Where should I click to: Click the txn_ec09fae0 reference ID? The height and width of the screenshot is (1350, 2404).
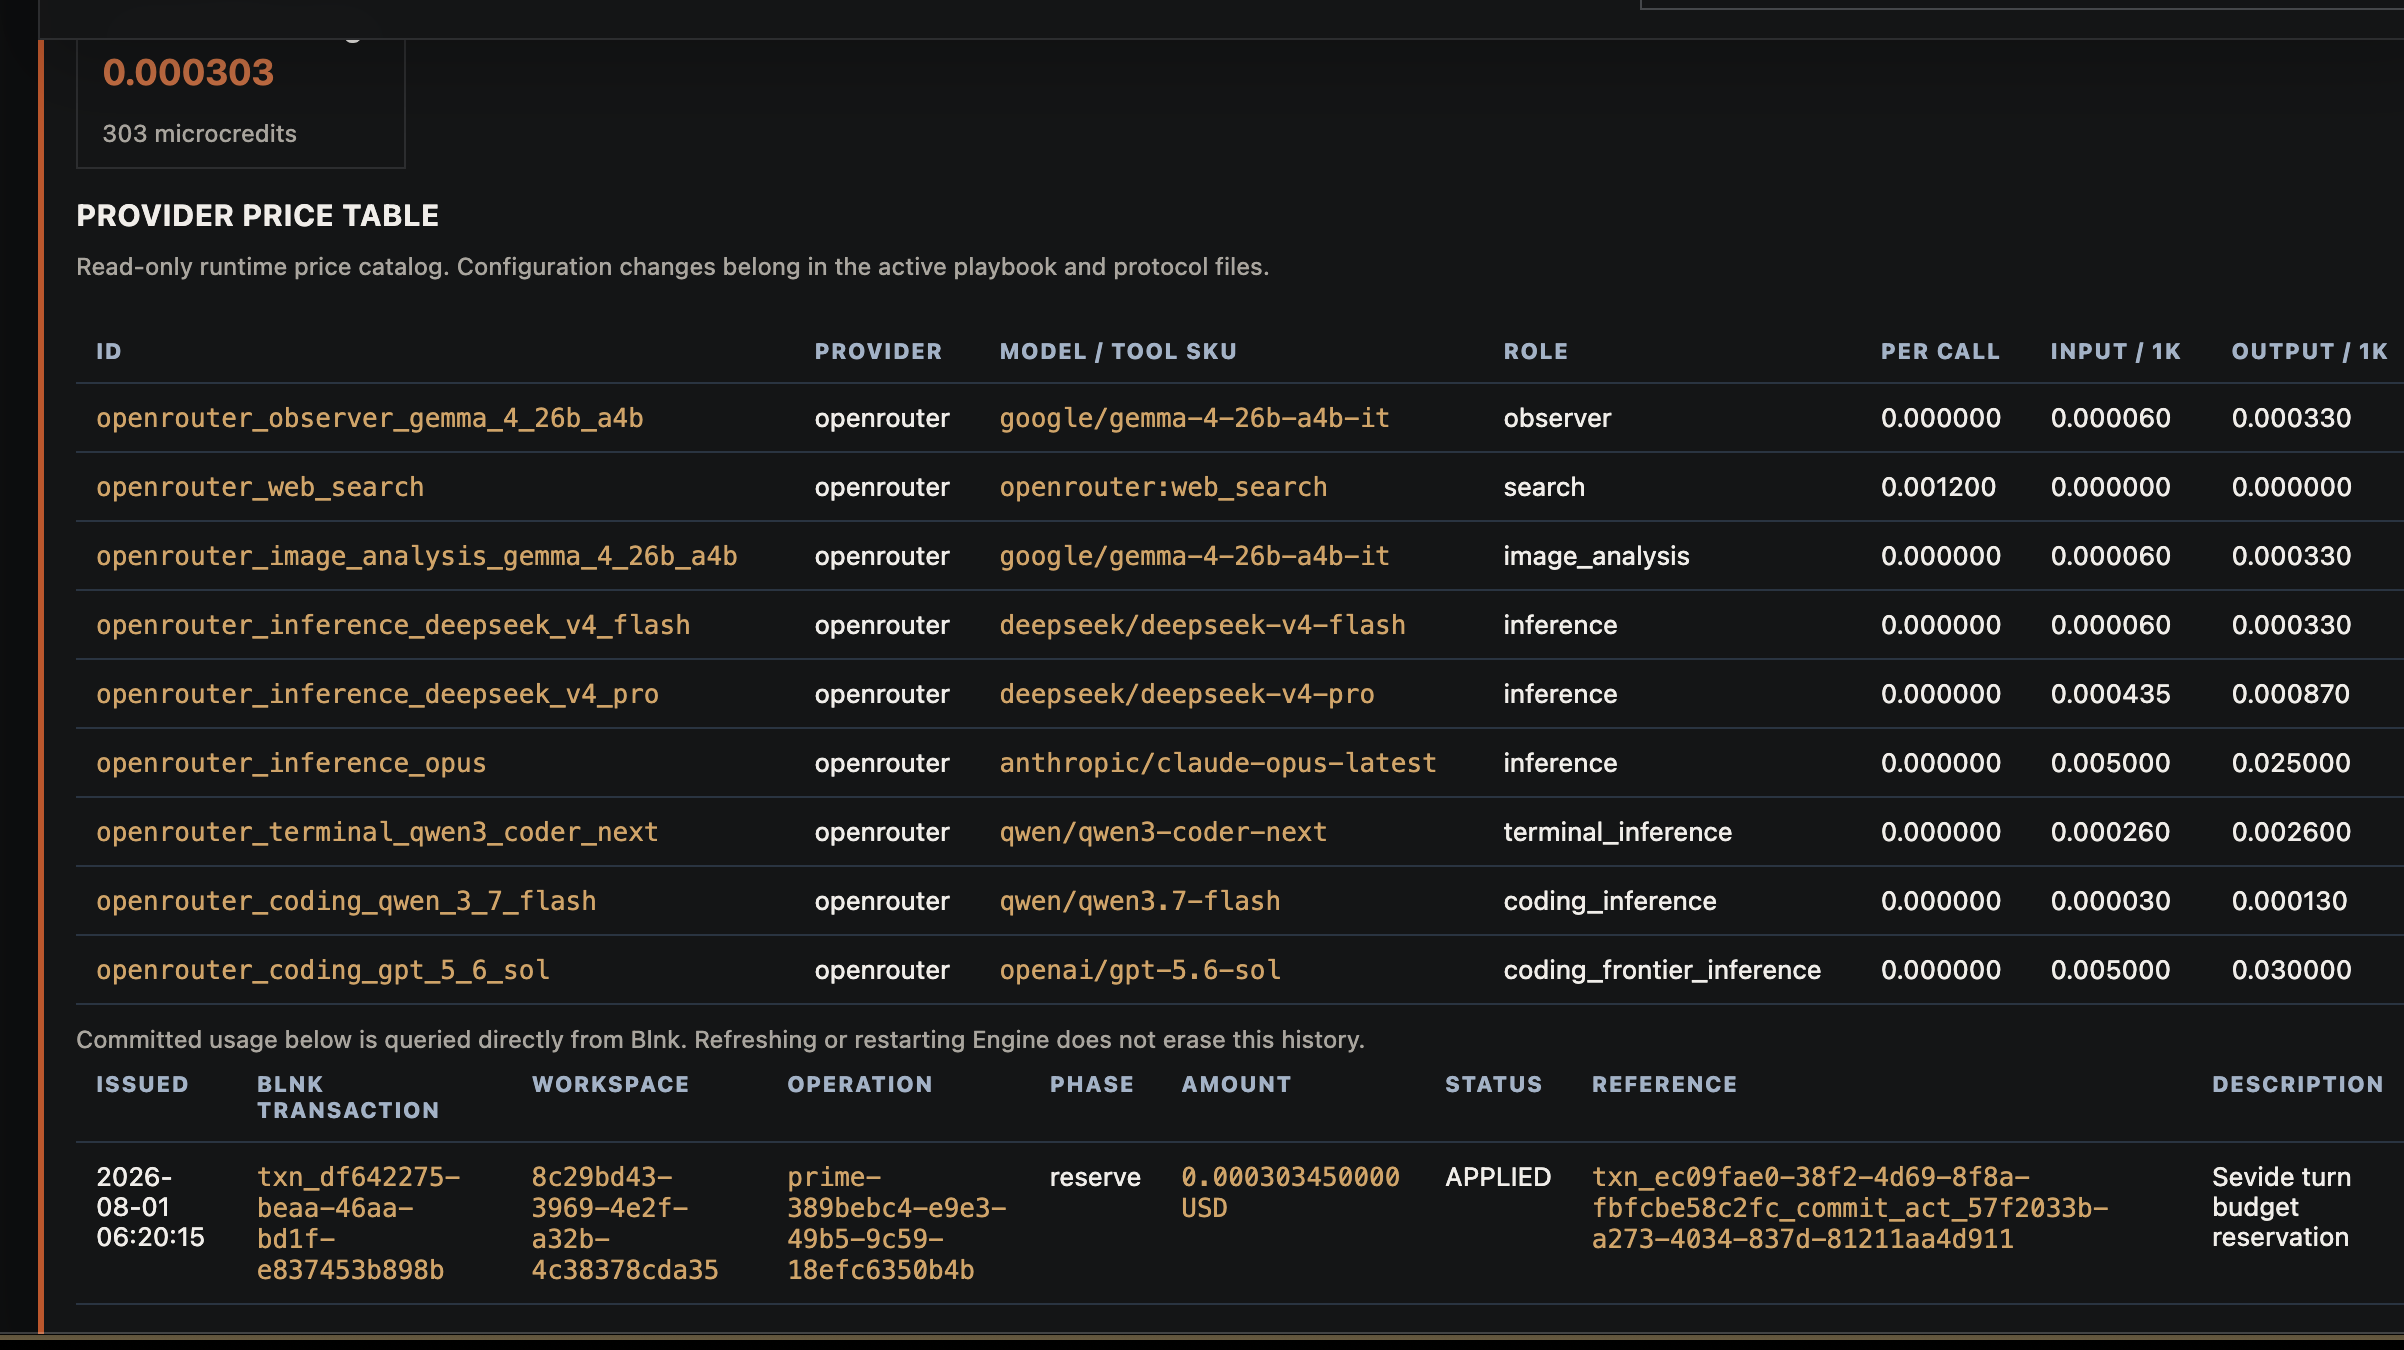point(1850,1208)
